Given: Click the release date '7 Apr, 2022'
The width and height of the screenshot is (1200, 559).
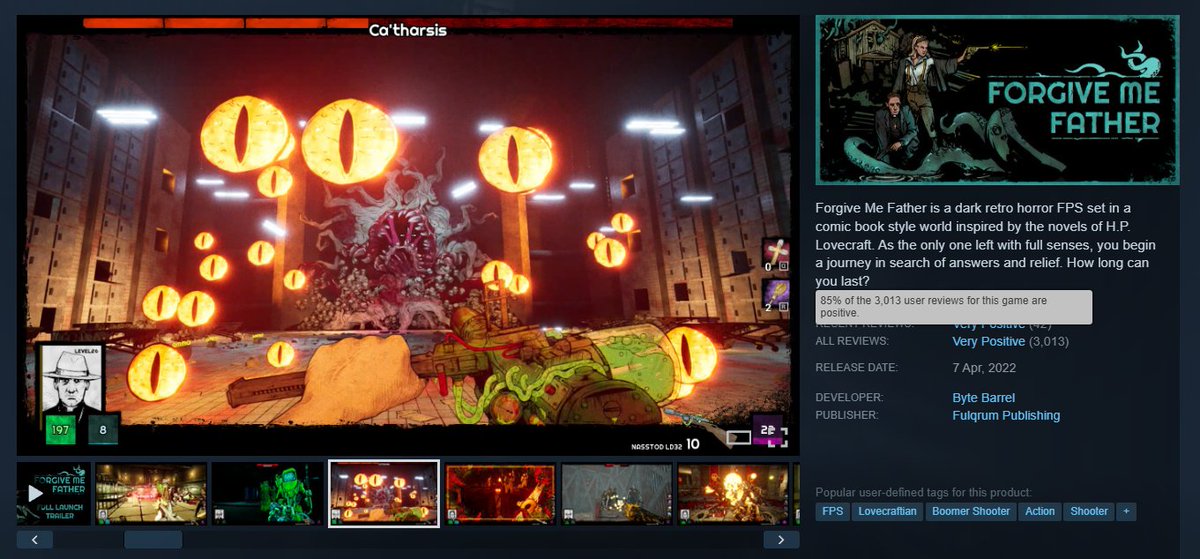Looking at the screenshot, I should click(985, 368).
